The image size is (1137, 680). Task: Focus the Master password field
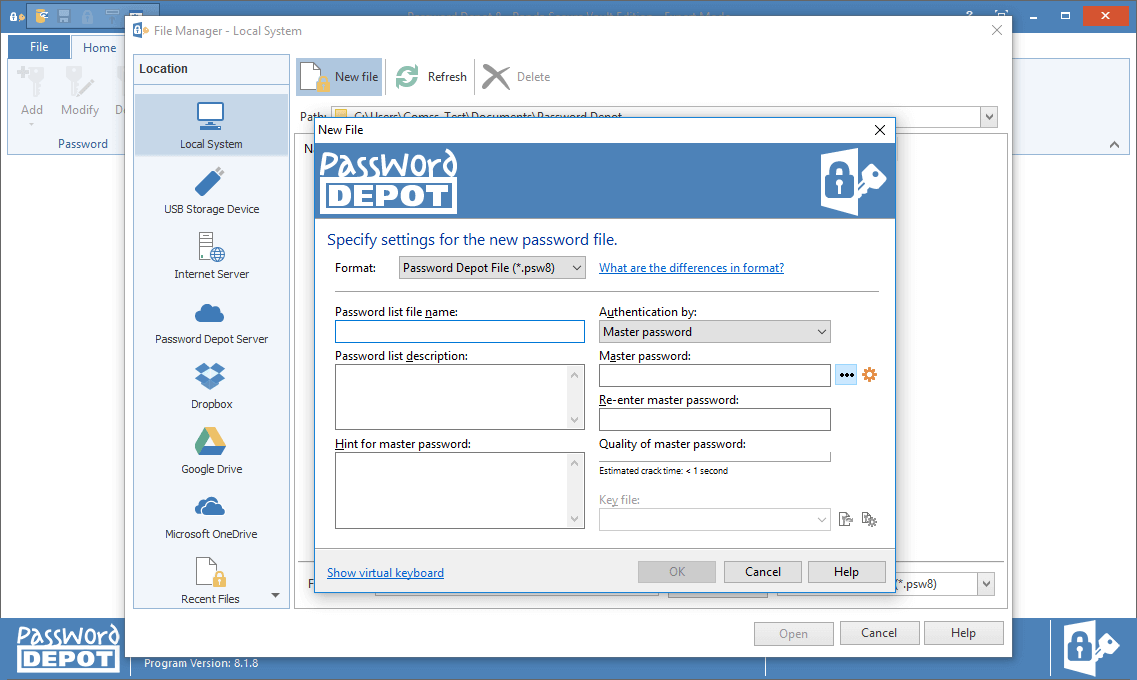(714, 376)
